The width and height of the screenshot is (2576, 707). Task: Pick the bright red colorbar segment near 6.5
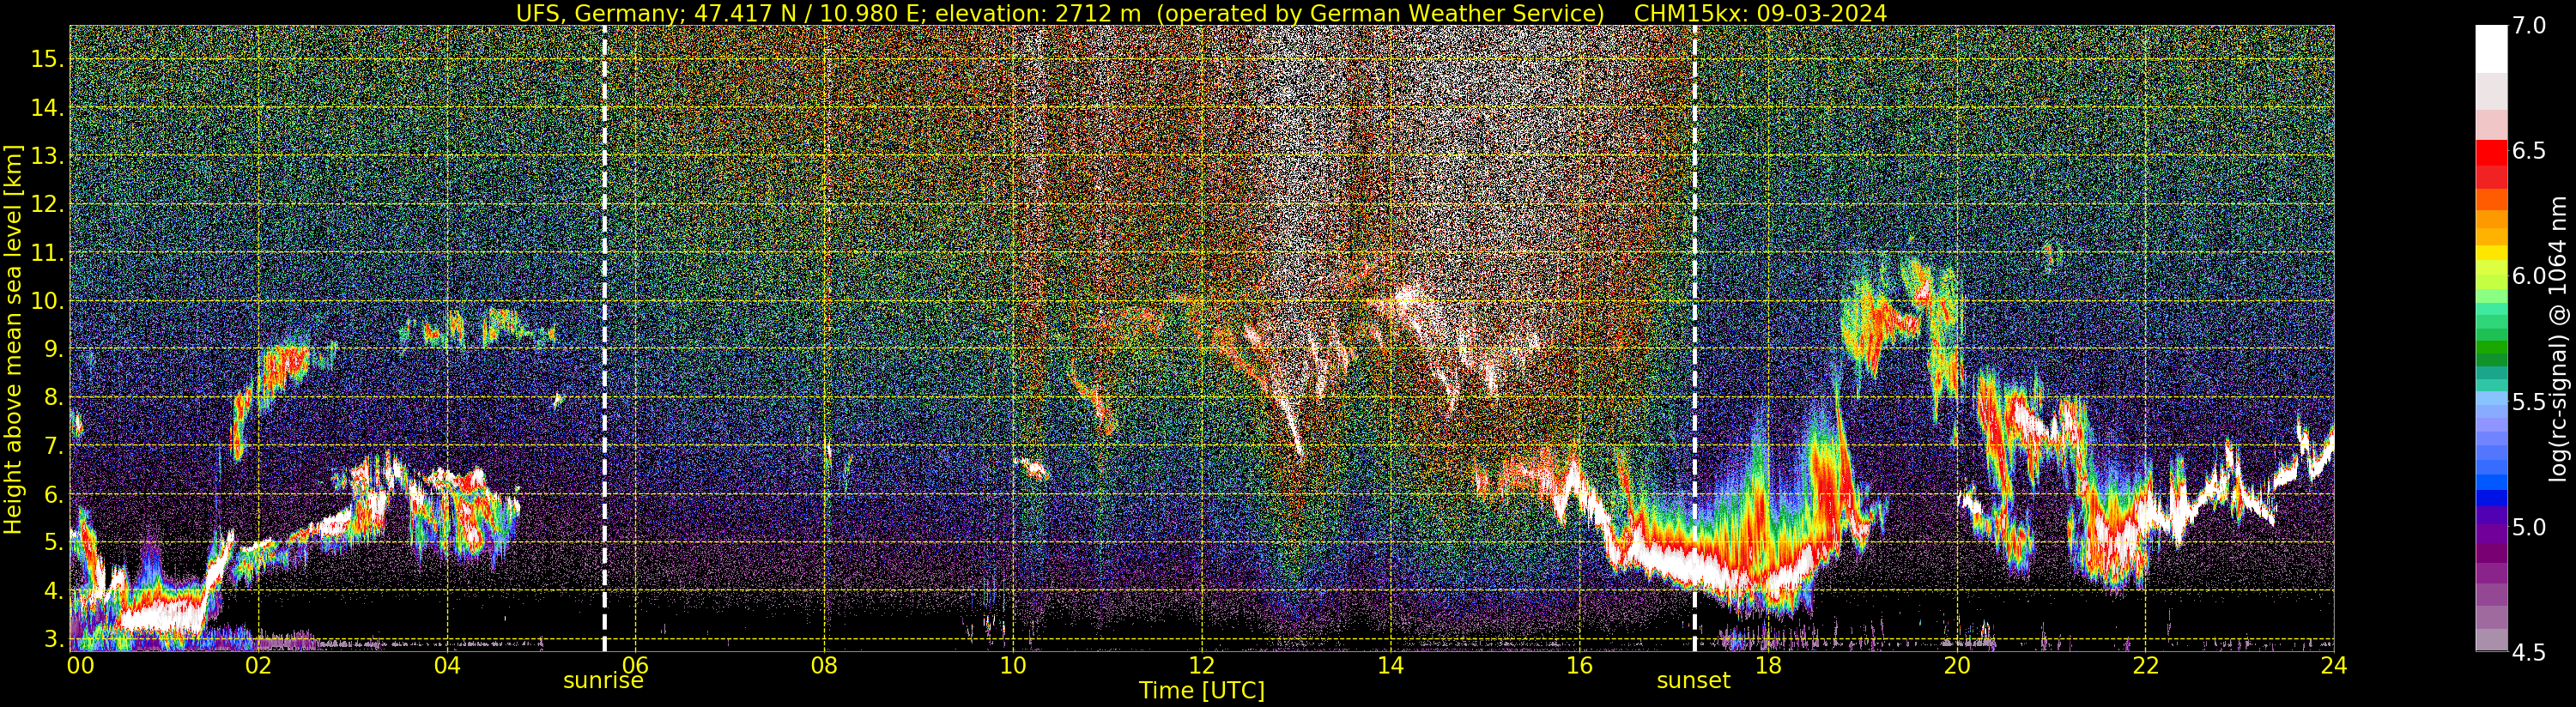(x=2491, y=152)
